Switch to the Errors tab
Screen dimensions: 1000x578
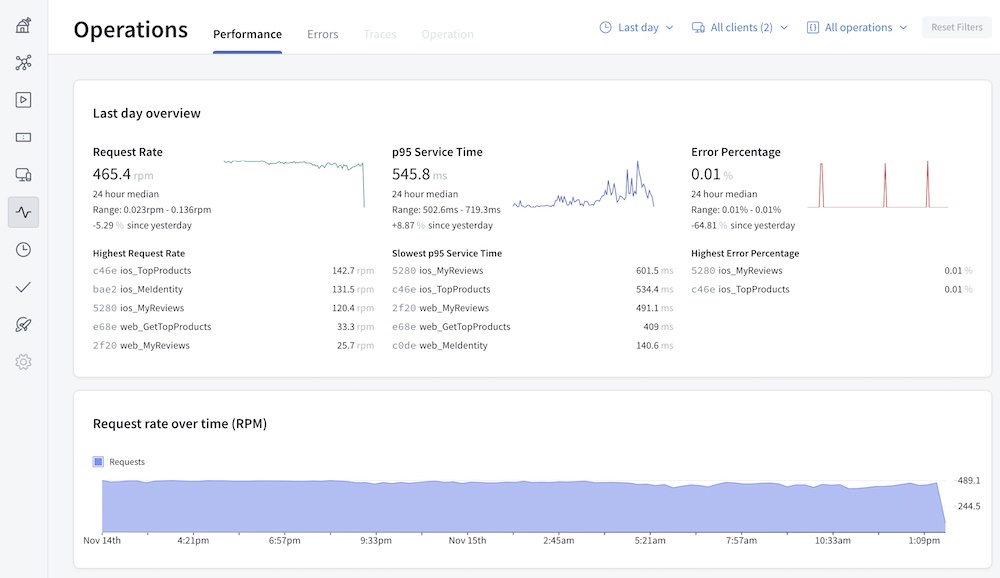pyautogui.click(x=322, y=35)
